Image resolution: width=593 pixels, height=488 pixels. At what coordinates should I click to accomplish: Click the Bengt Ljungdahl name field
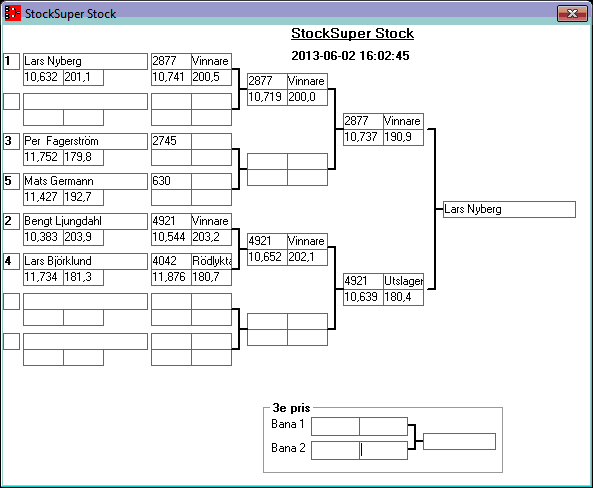[85, 221]
